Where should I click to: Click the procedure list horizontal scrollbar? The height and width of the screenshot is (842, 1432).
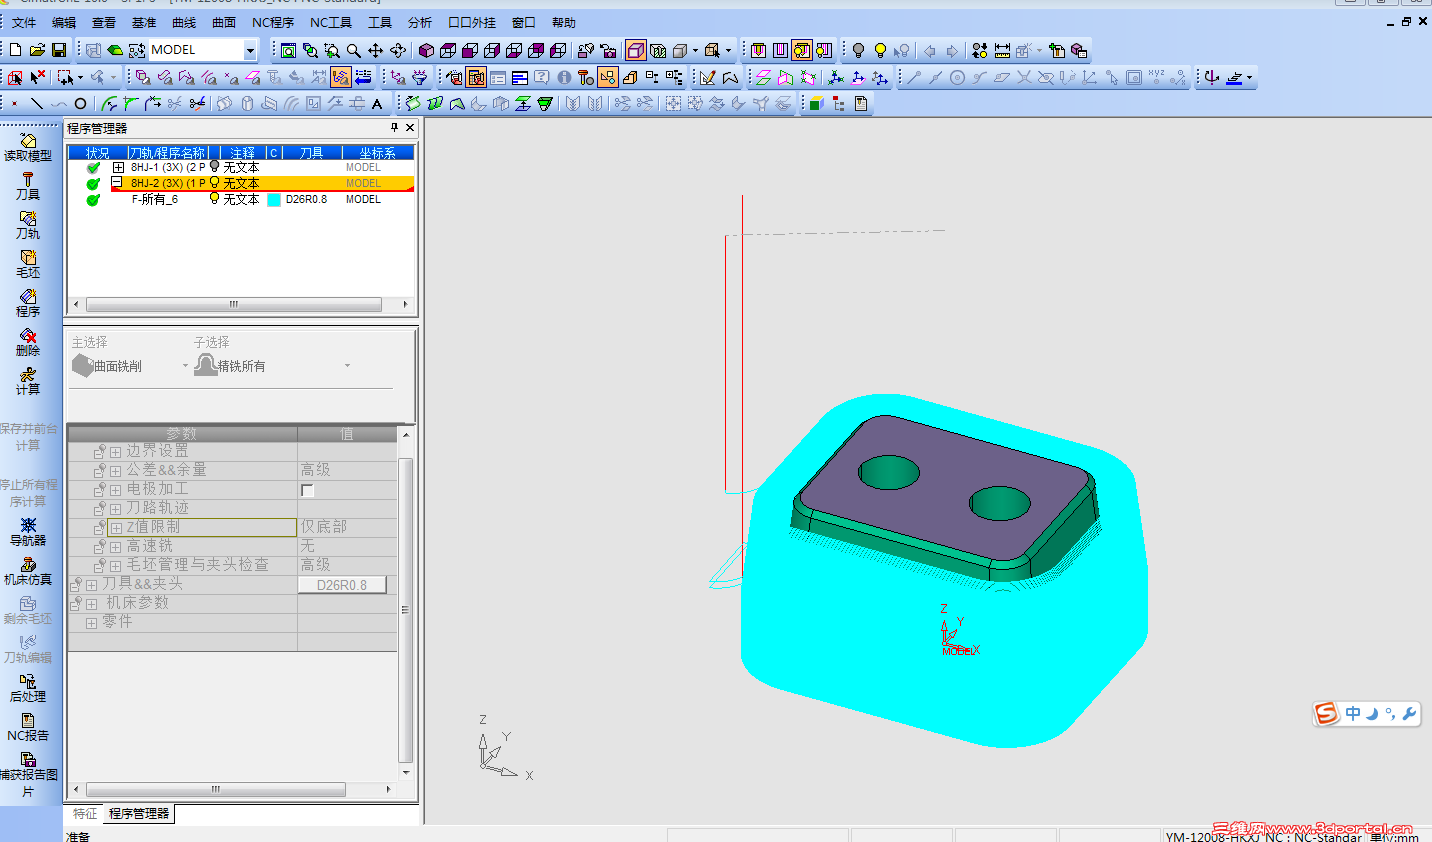(234, 305)
